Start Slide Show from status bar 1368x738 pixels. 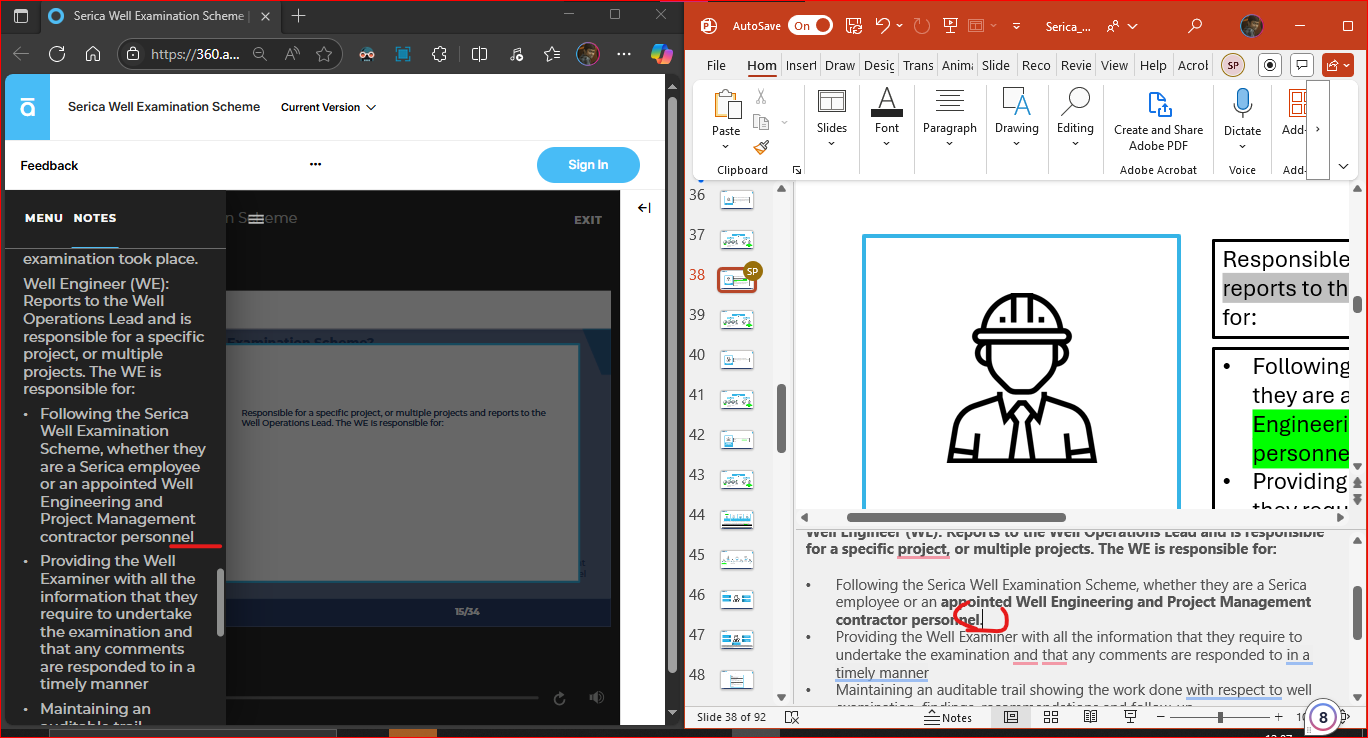(x=1130, y=717)
